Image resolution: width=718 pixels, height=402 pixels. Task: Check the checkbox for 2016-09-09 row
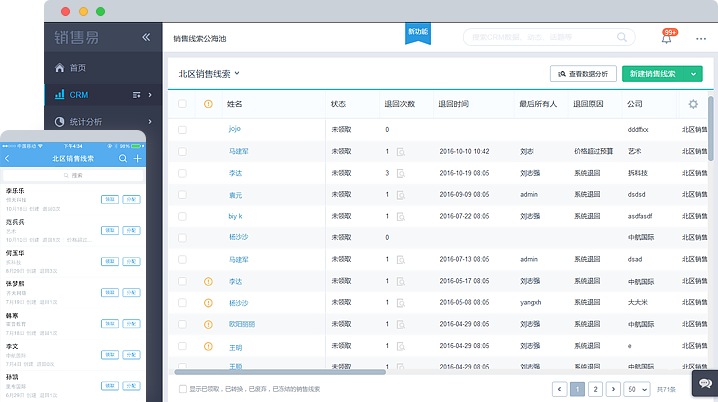pyautogui.click(x=182, y=195)
